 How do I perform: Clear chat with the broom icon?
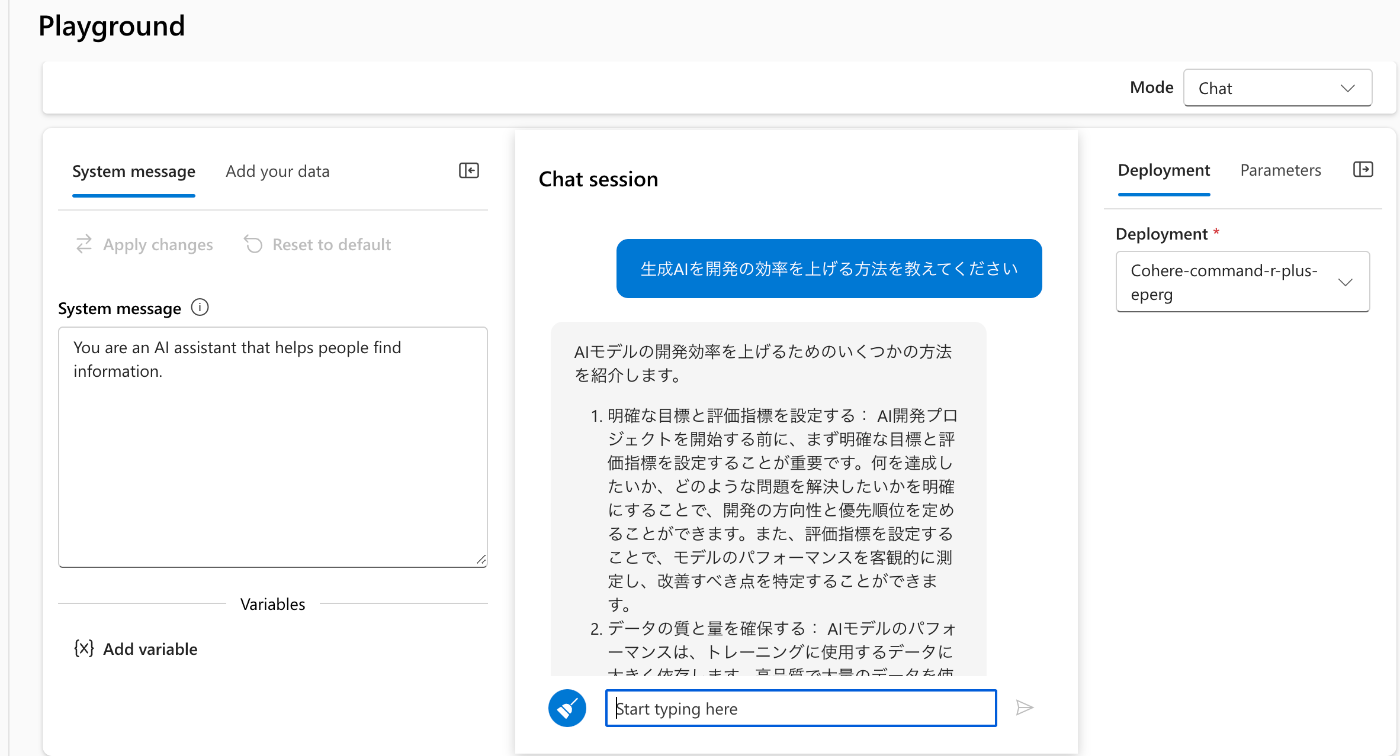567,708
